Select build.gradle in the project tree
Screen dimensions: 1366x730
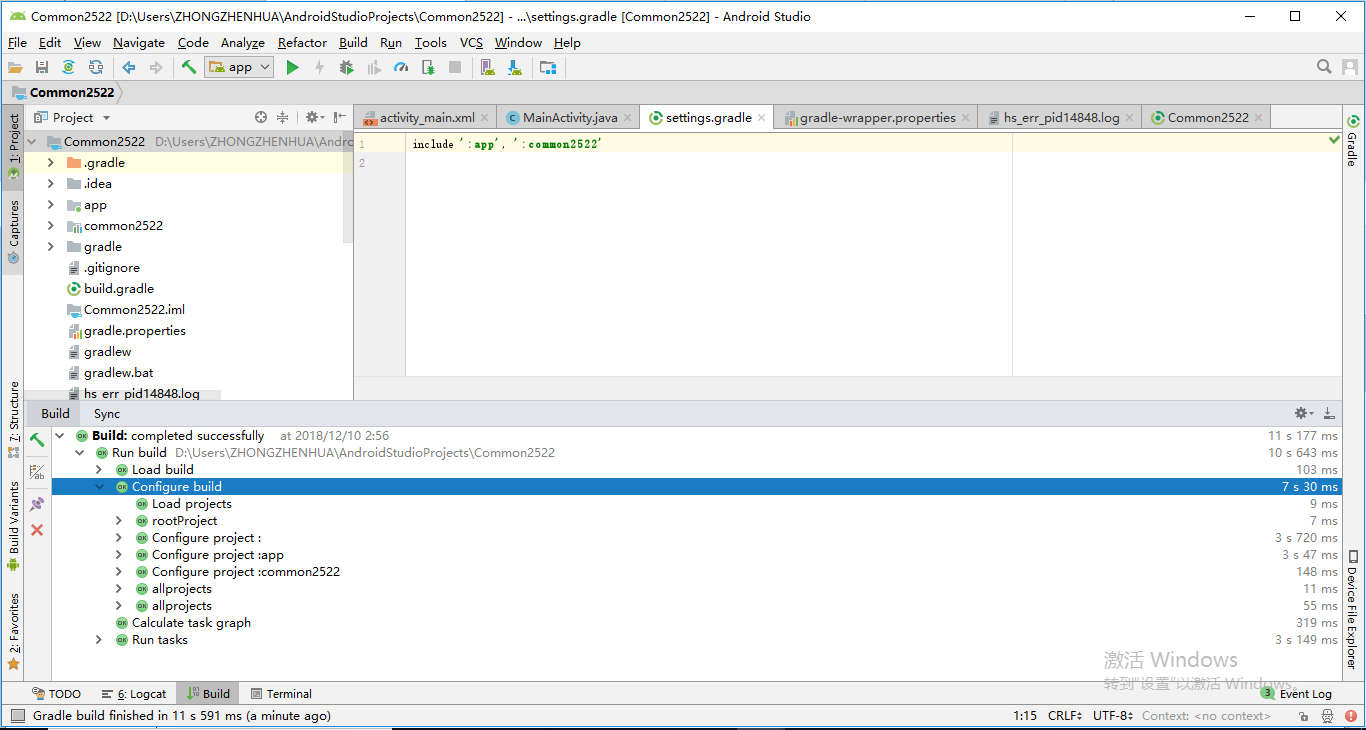pos(118,288)
